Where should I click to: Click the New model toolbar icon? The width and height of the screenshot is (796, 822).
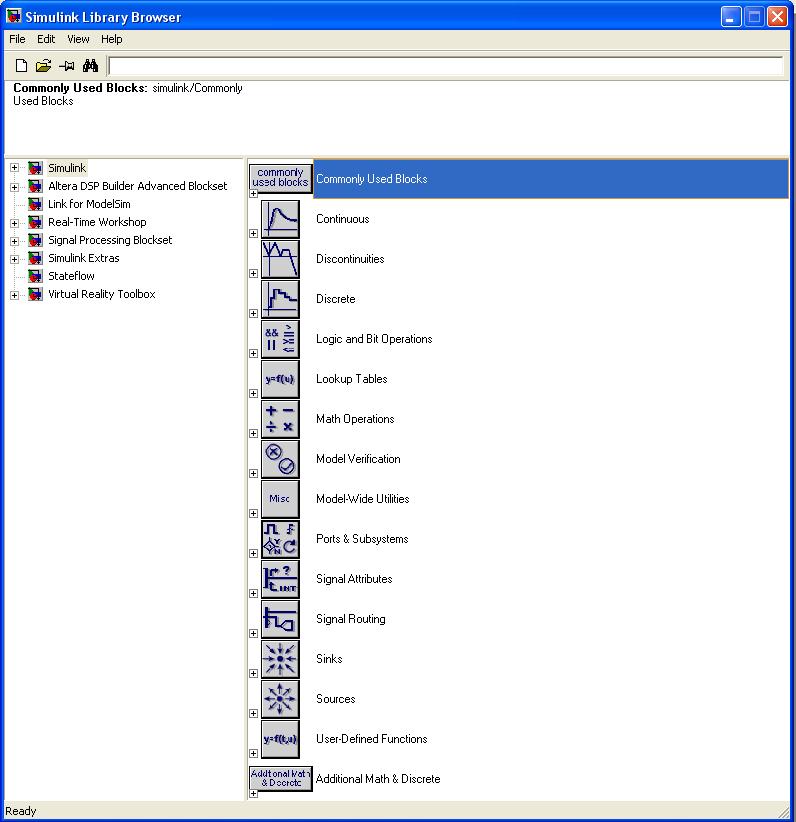point(21,66)
